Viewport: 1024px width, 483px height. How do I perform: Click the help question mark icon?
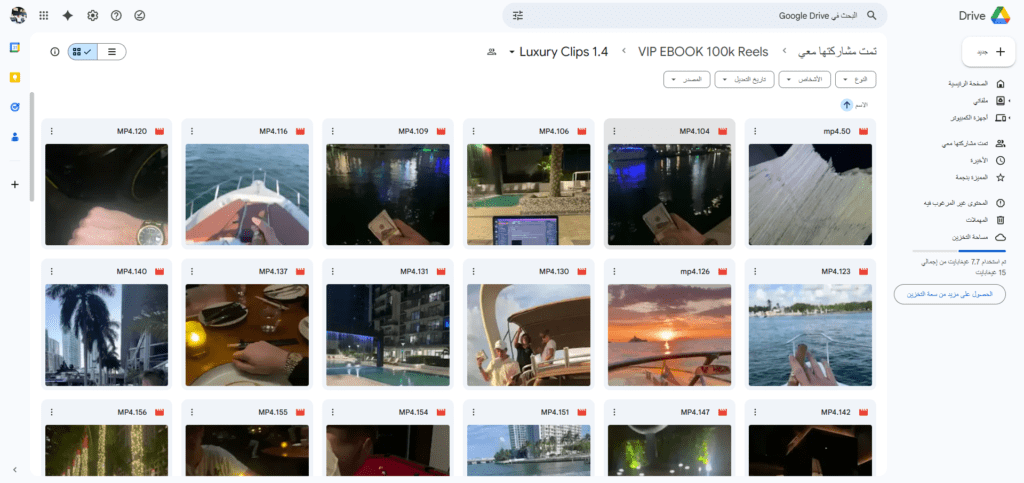(x=116, y=16)
